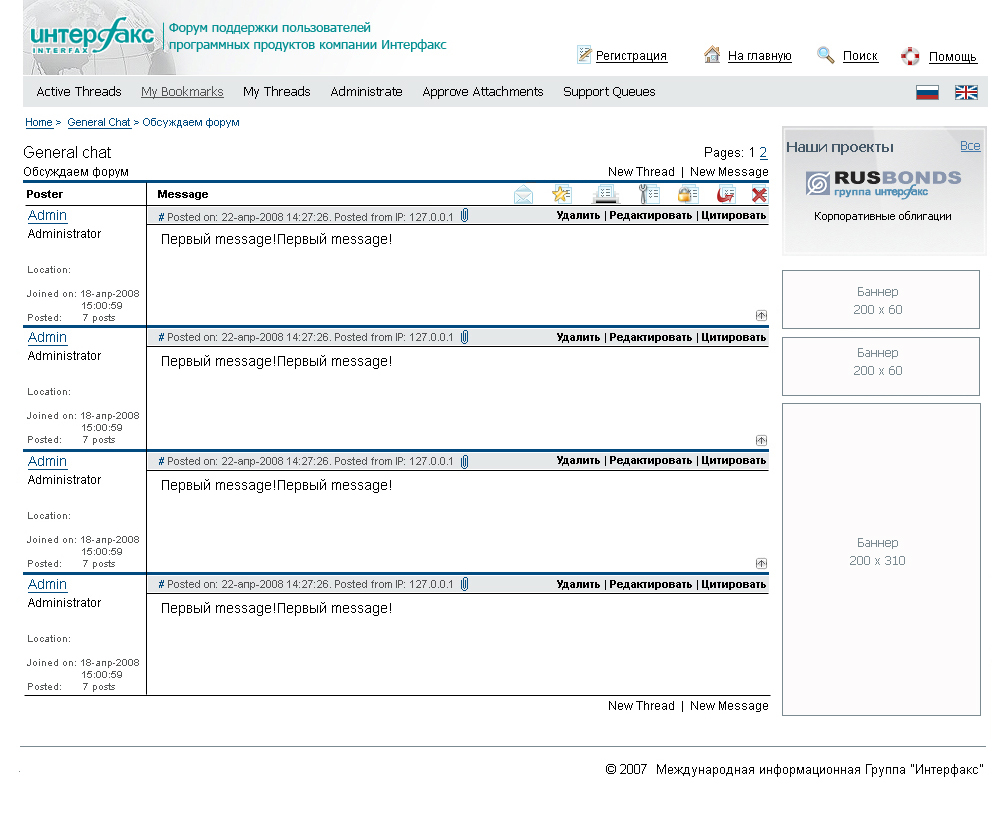Screen dimensions: 1000x815
Task: Lock the thread using the padlock icon
Action: pyautogui.click(x=687, y=194)
